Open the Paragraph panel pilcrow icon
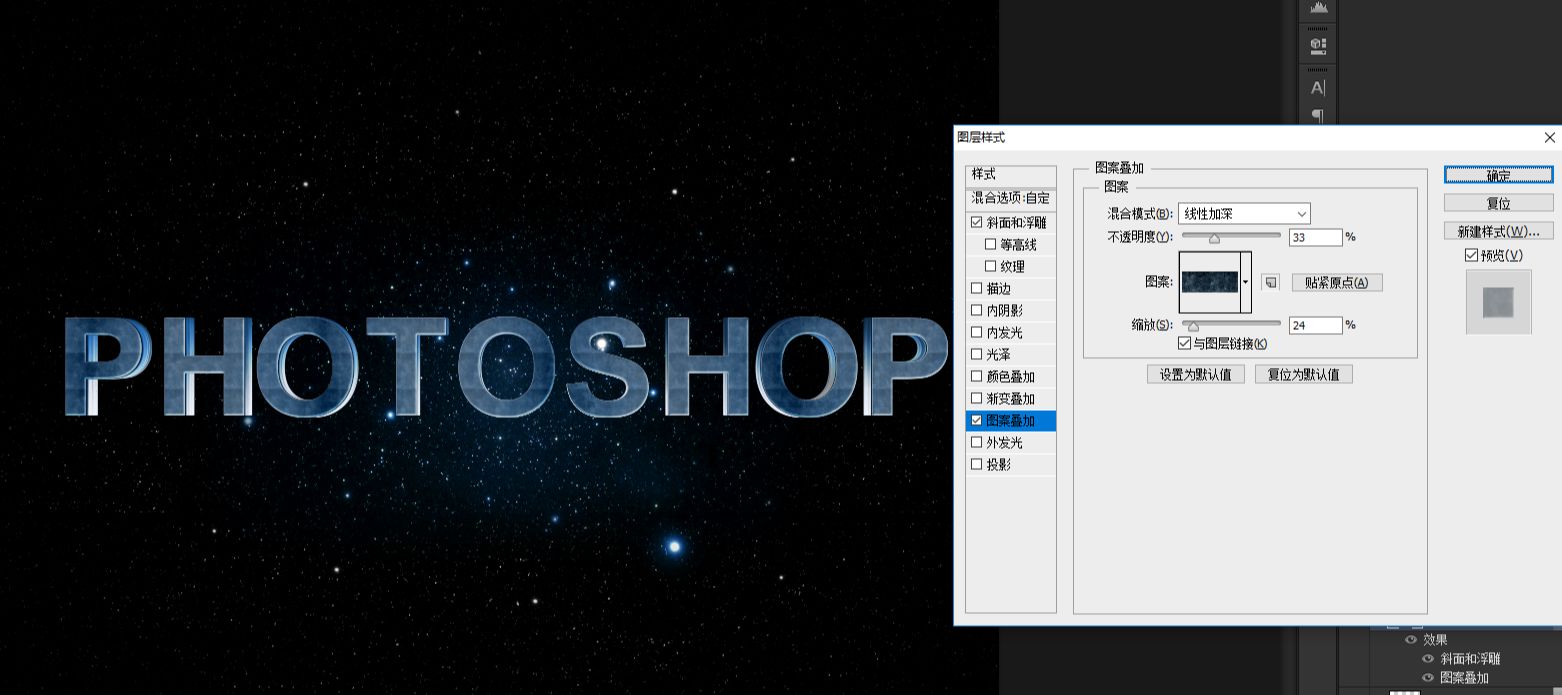Viewport: 1562px width, 695px height. click(1318, 116)
